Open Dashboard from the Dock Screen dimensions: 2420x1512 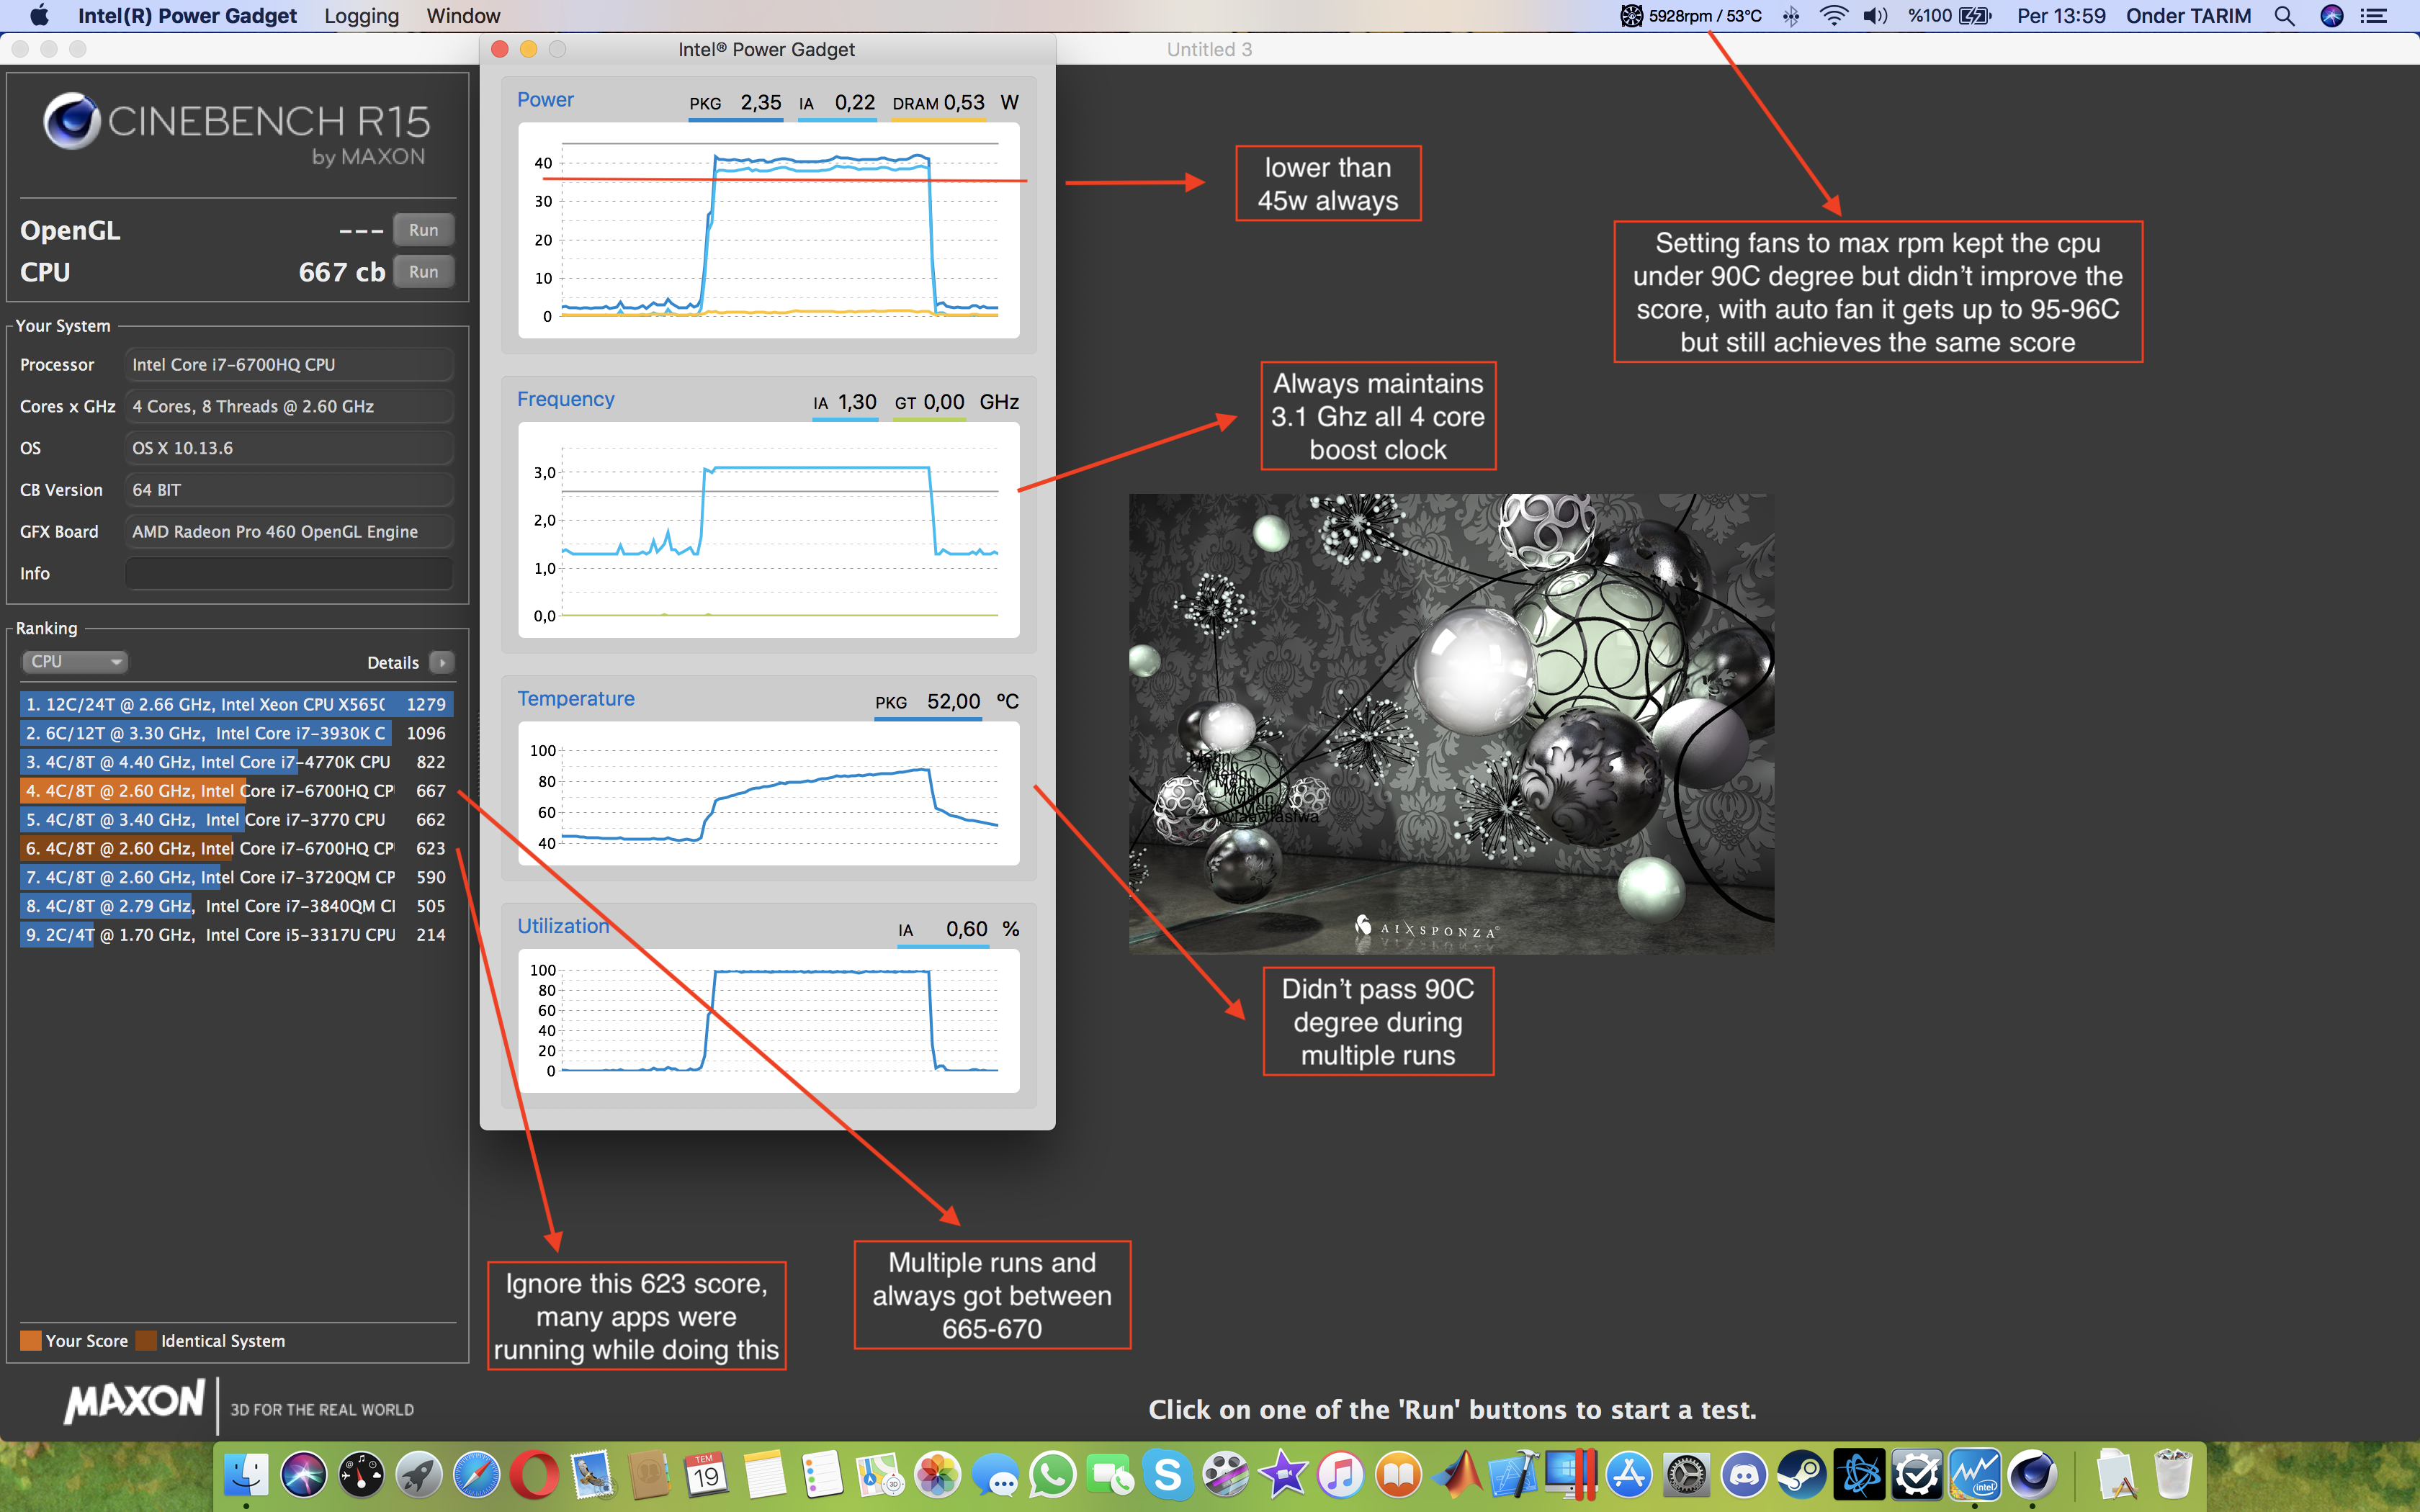tap(361, 1475)
